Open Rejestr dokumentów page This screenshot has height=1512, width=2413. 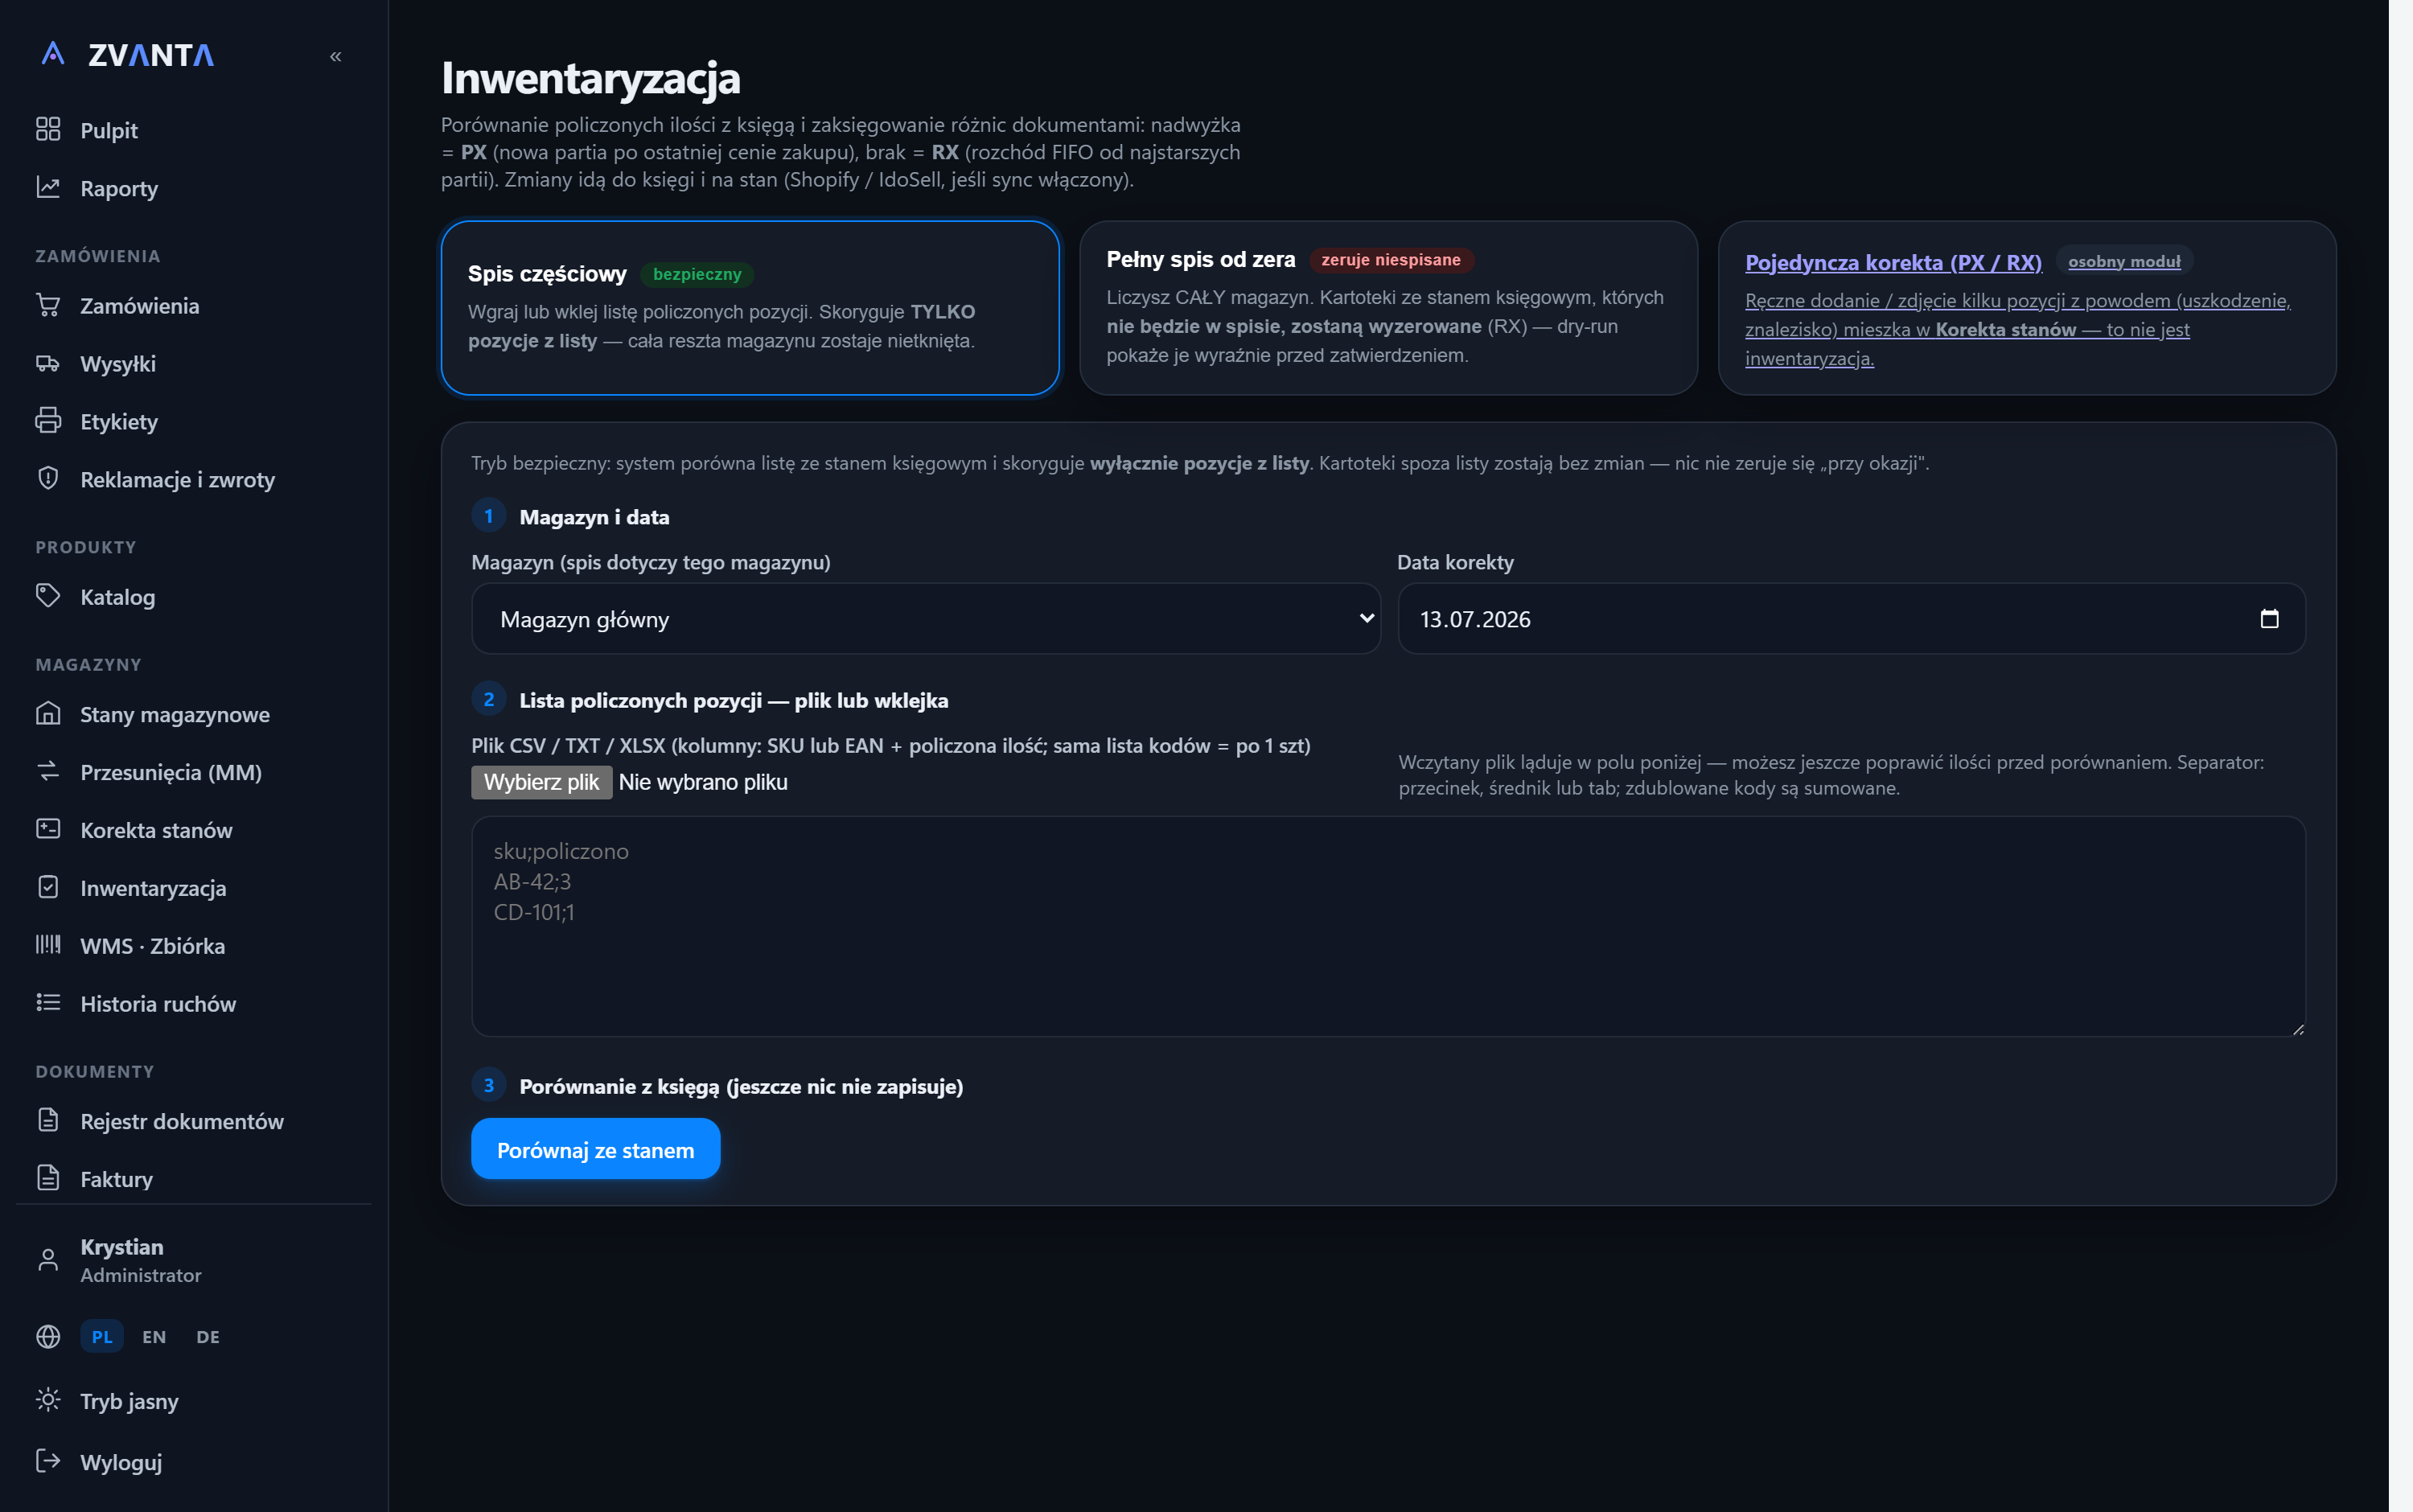tap(182, 1121)
